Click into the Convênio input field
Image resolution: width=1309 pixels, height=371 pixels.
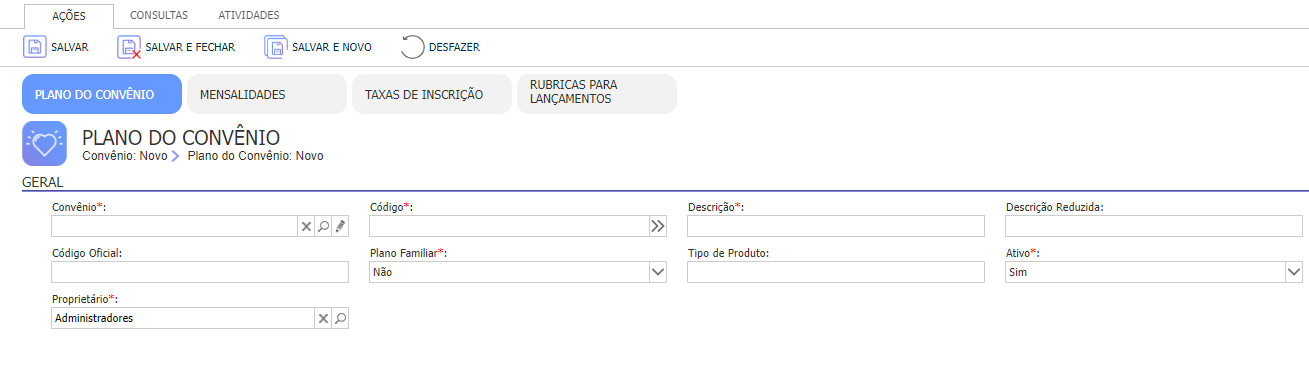(x=175, y=227)
